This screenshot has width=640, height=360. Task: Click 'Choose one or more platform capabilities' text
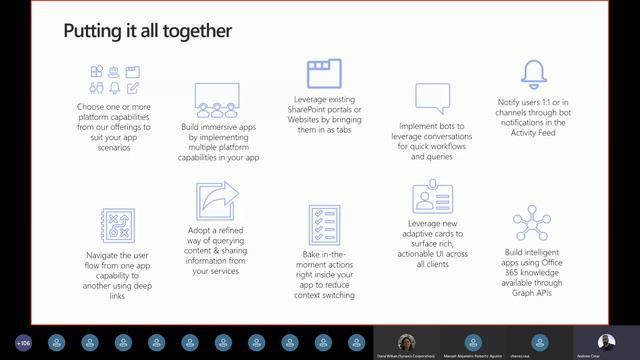(114, 127)
